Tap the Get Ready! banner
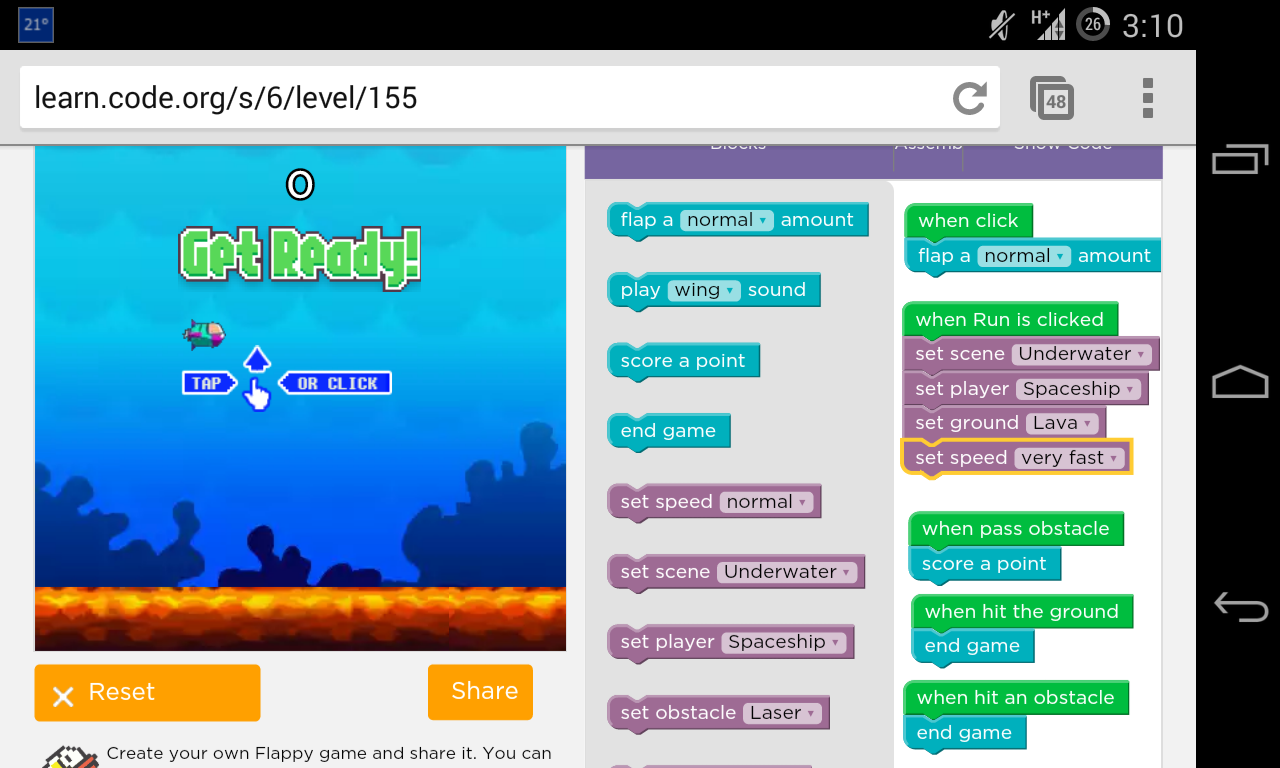 pos(300,257)
